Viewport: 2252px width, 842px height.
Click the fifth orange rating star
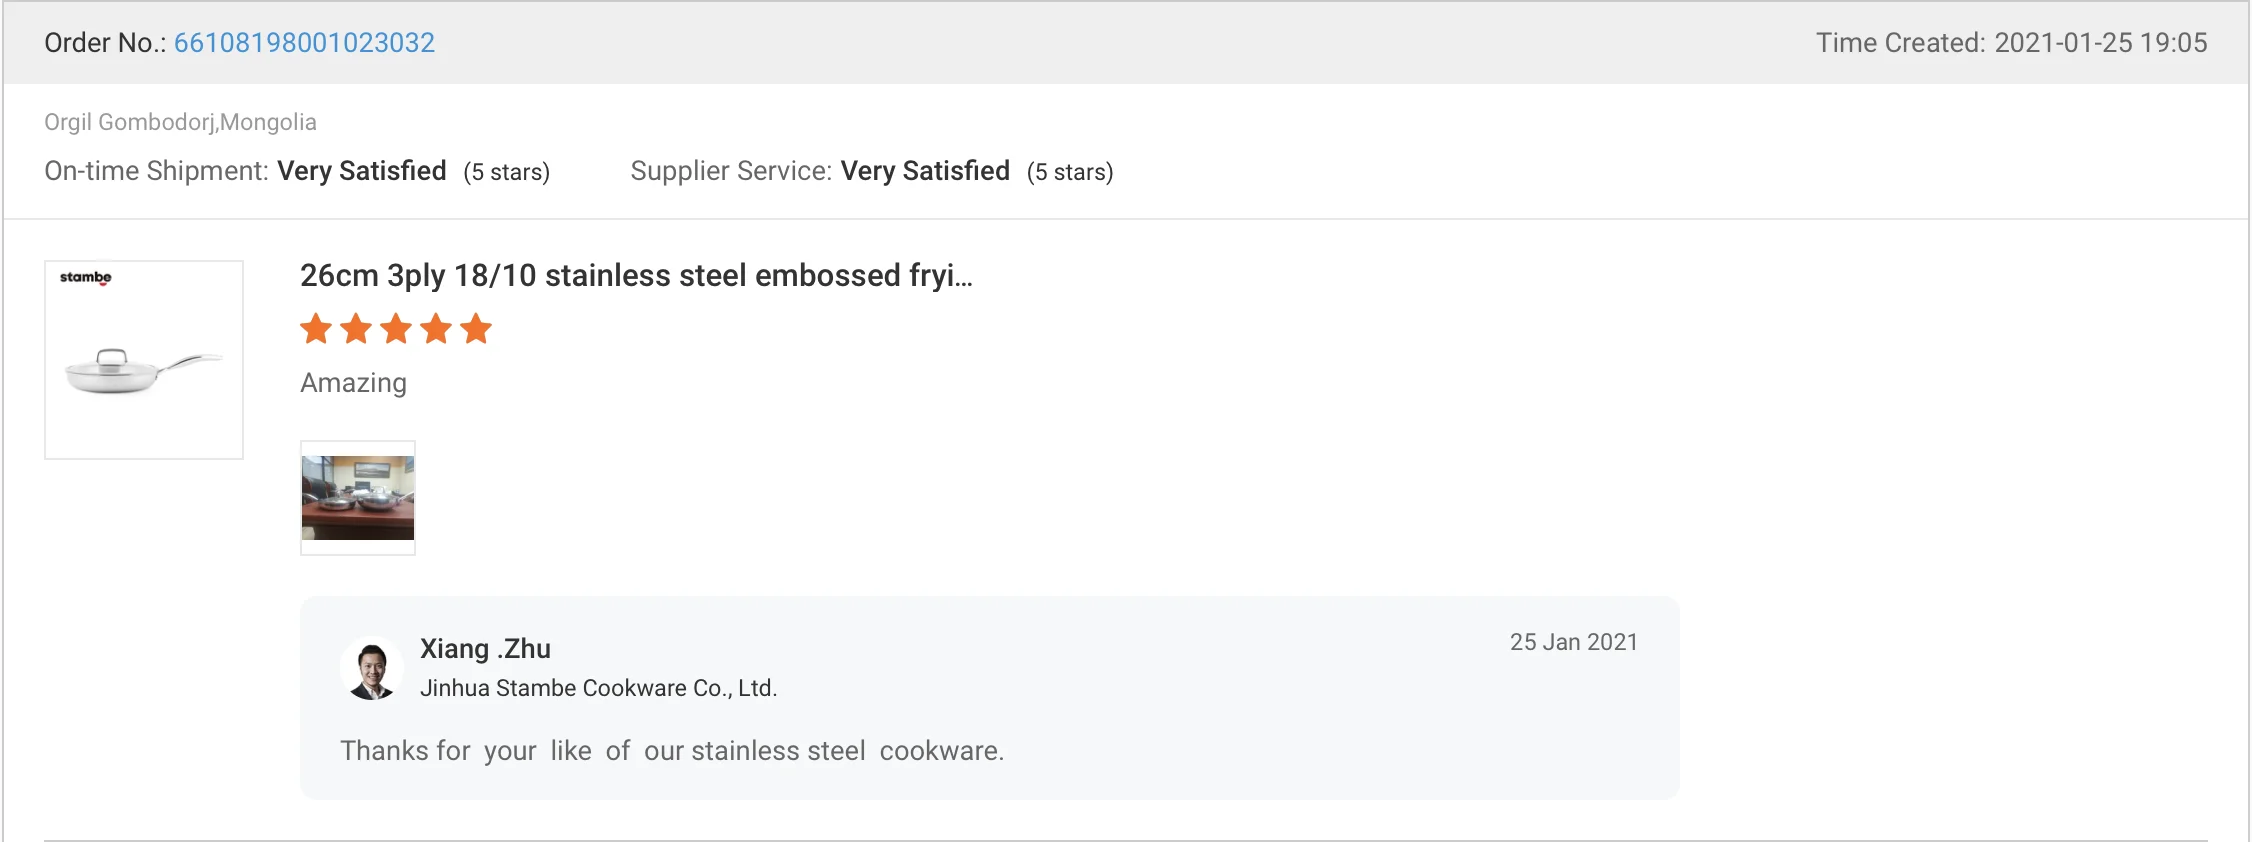476,328
